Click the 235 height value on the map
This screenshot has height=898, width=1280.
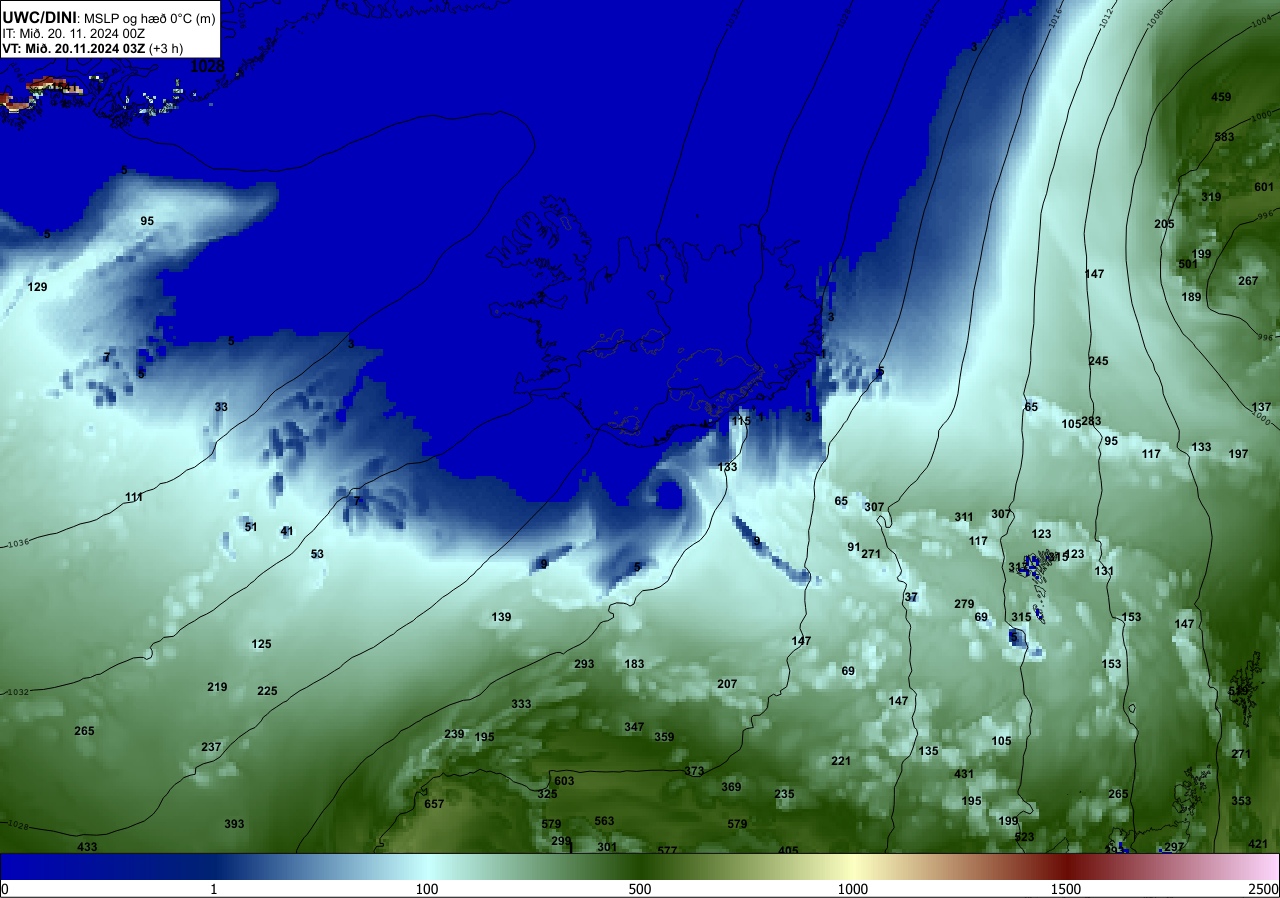[x=784, y=794]
